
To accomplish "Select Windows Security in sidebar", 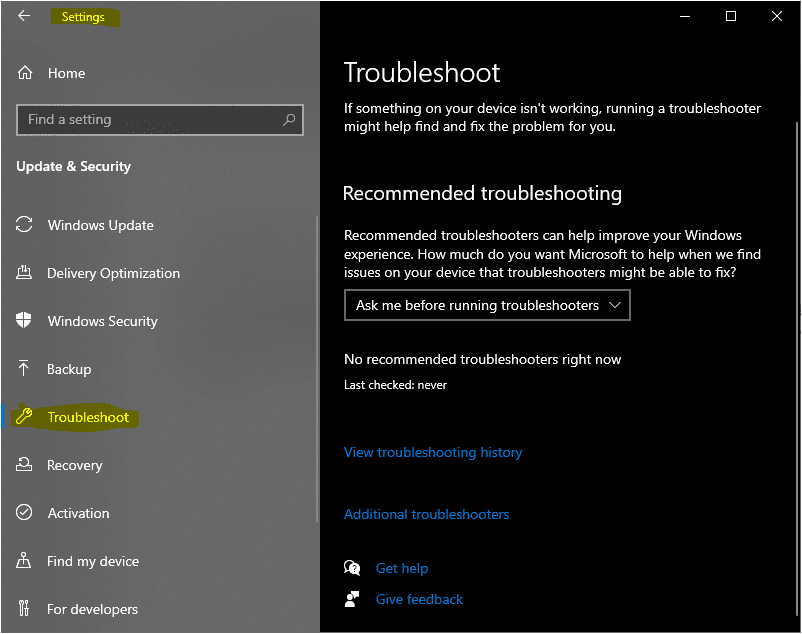I will click(x=102, y=321).
